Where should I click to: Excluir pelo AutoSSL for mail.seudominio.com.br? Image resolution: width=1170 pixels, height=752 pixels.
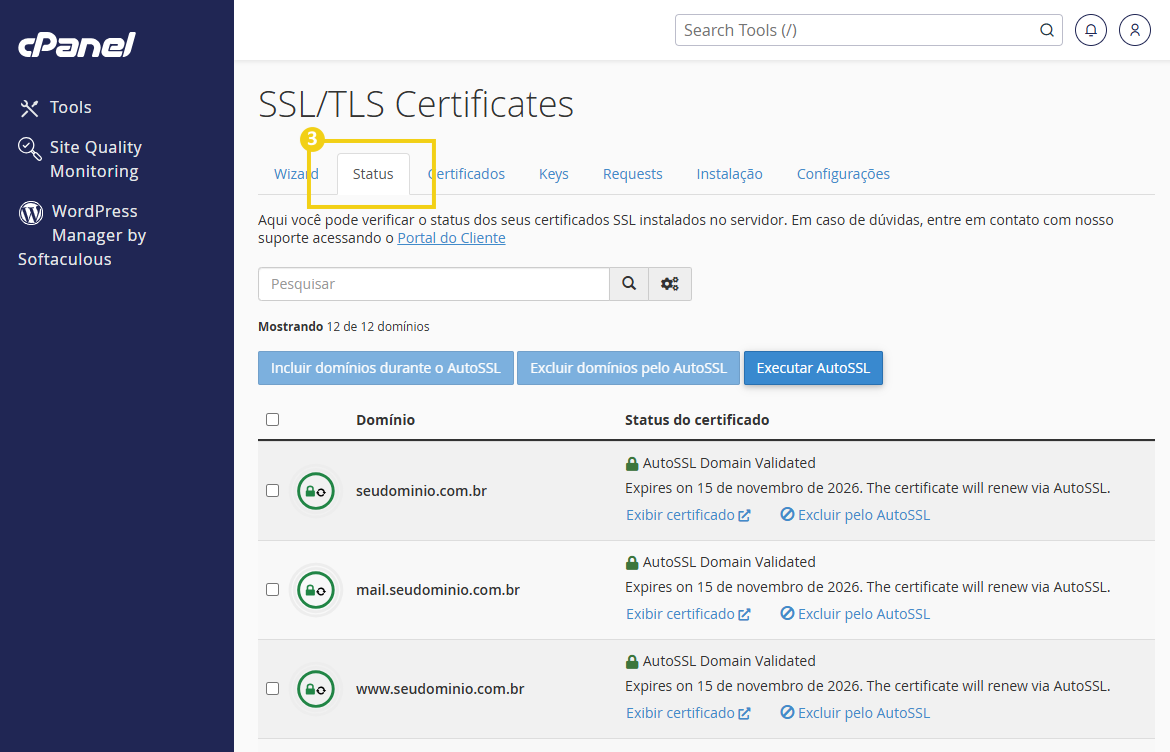pyautogui.click(x=855, y=615)
